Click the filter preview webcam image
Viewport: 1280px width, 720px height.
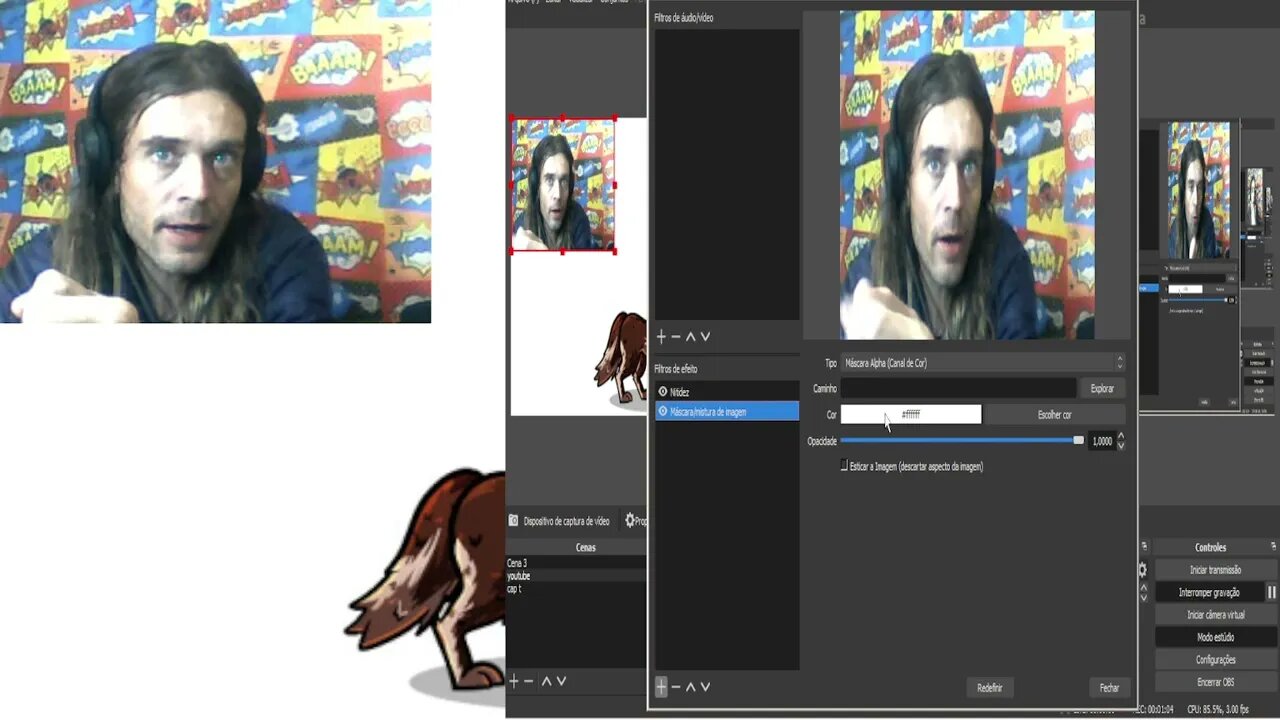pos(967,175)
